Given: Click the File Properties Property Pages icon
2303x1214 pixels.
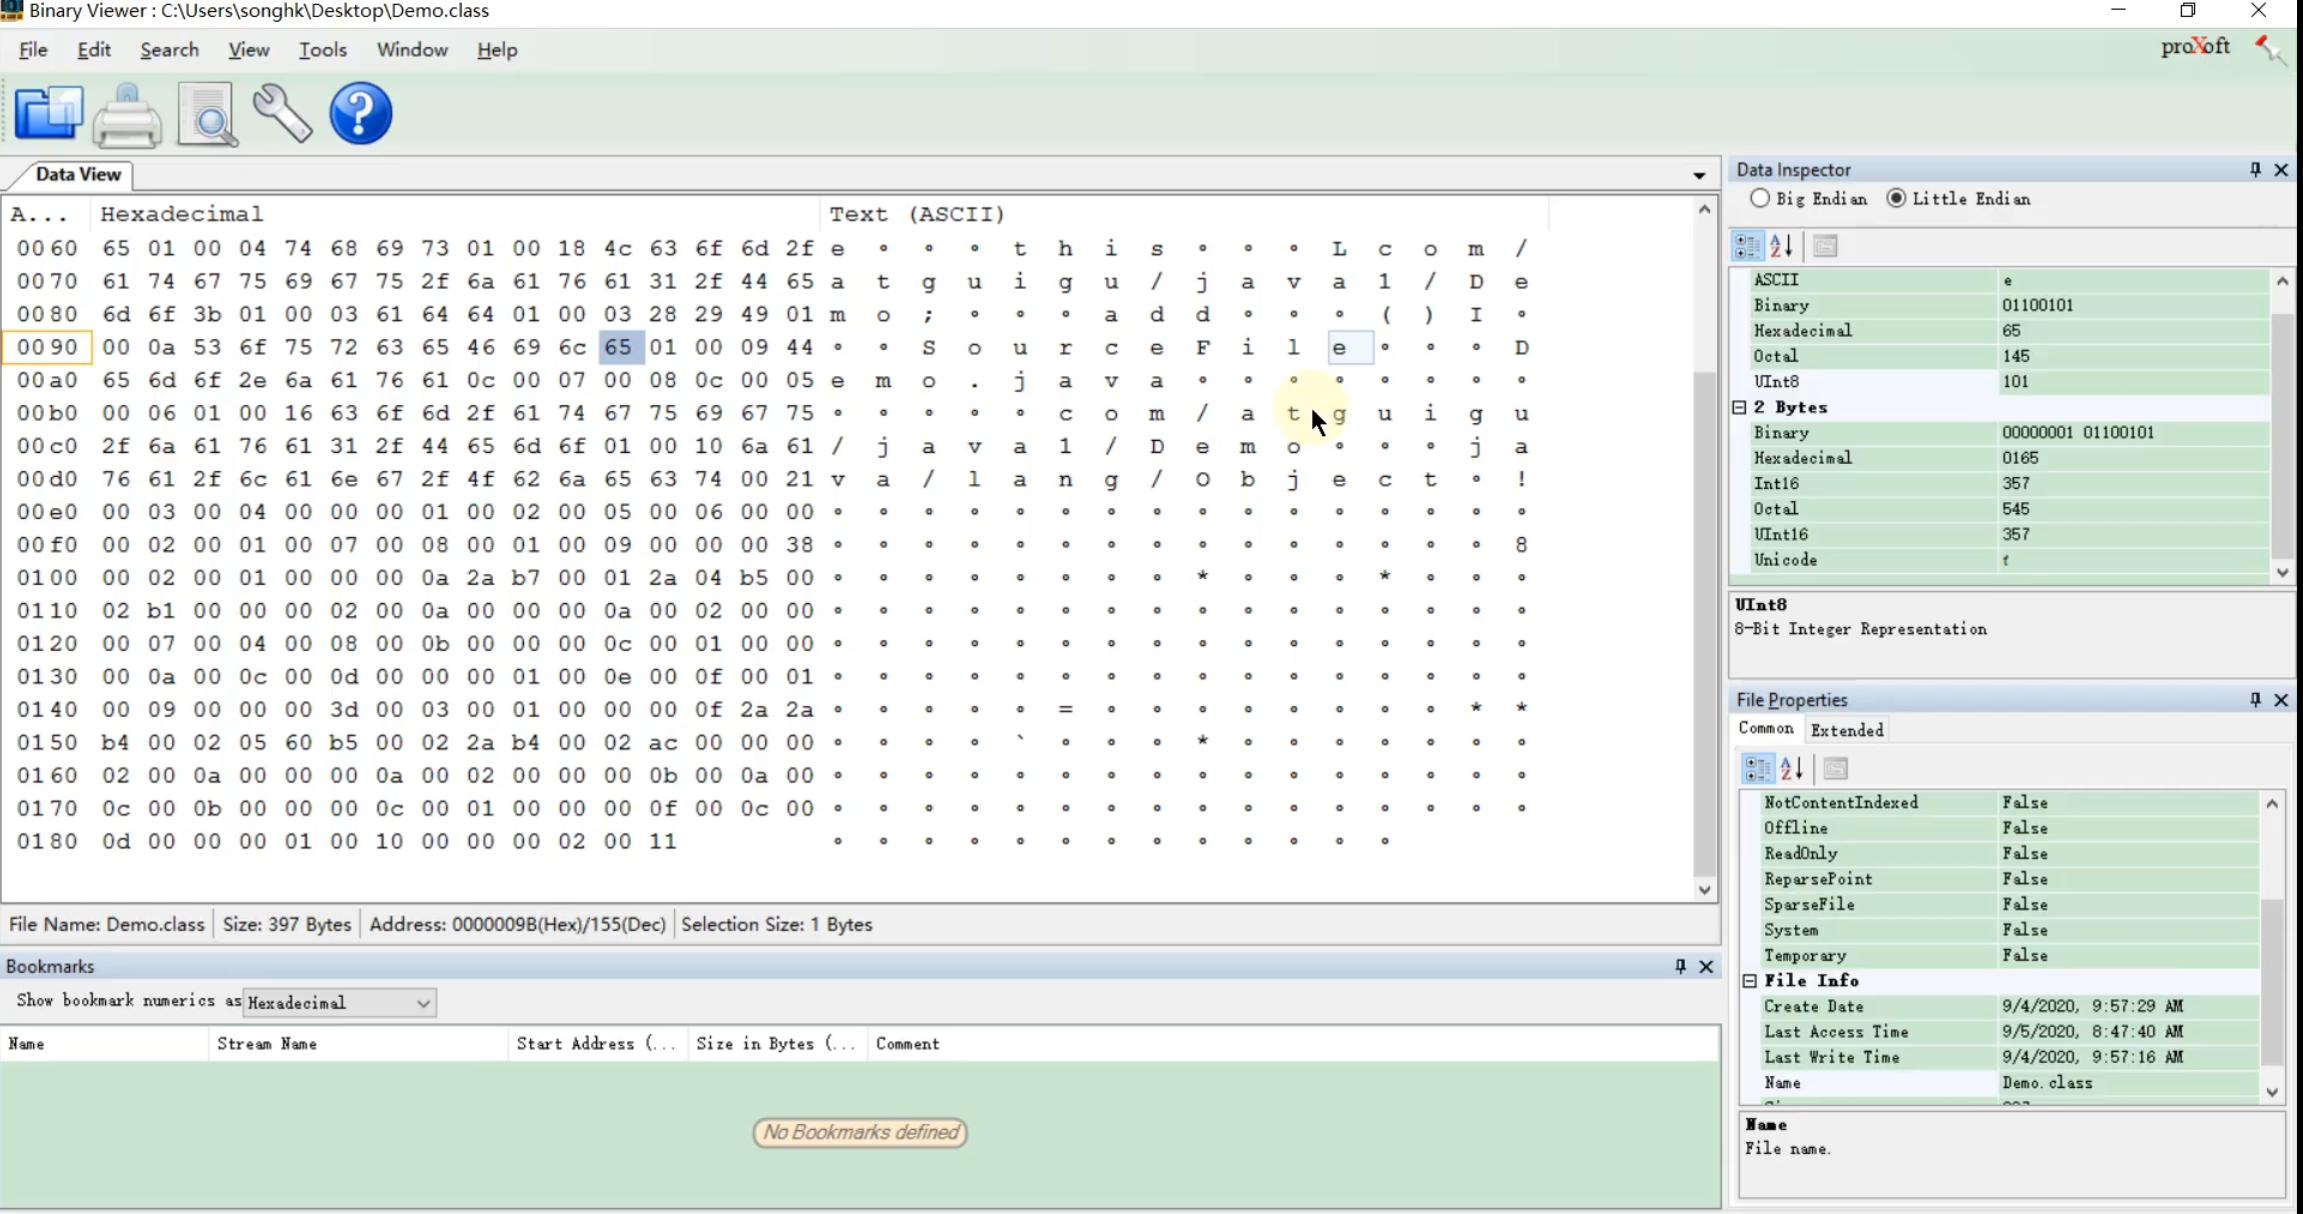Looking at the screenshot, I should point(1835,768).
